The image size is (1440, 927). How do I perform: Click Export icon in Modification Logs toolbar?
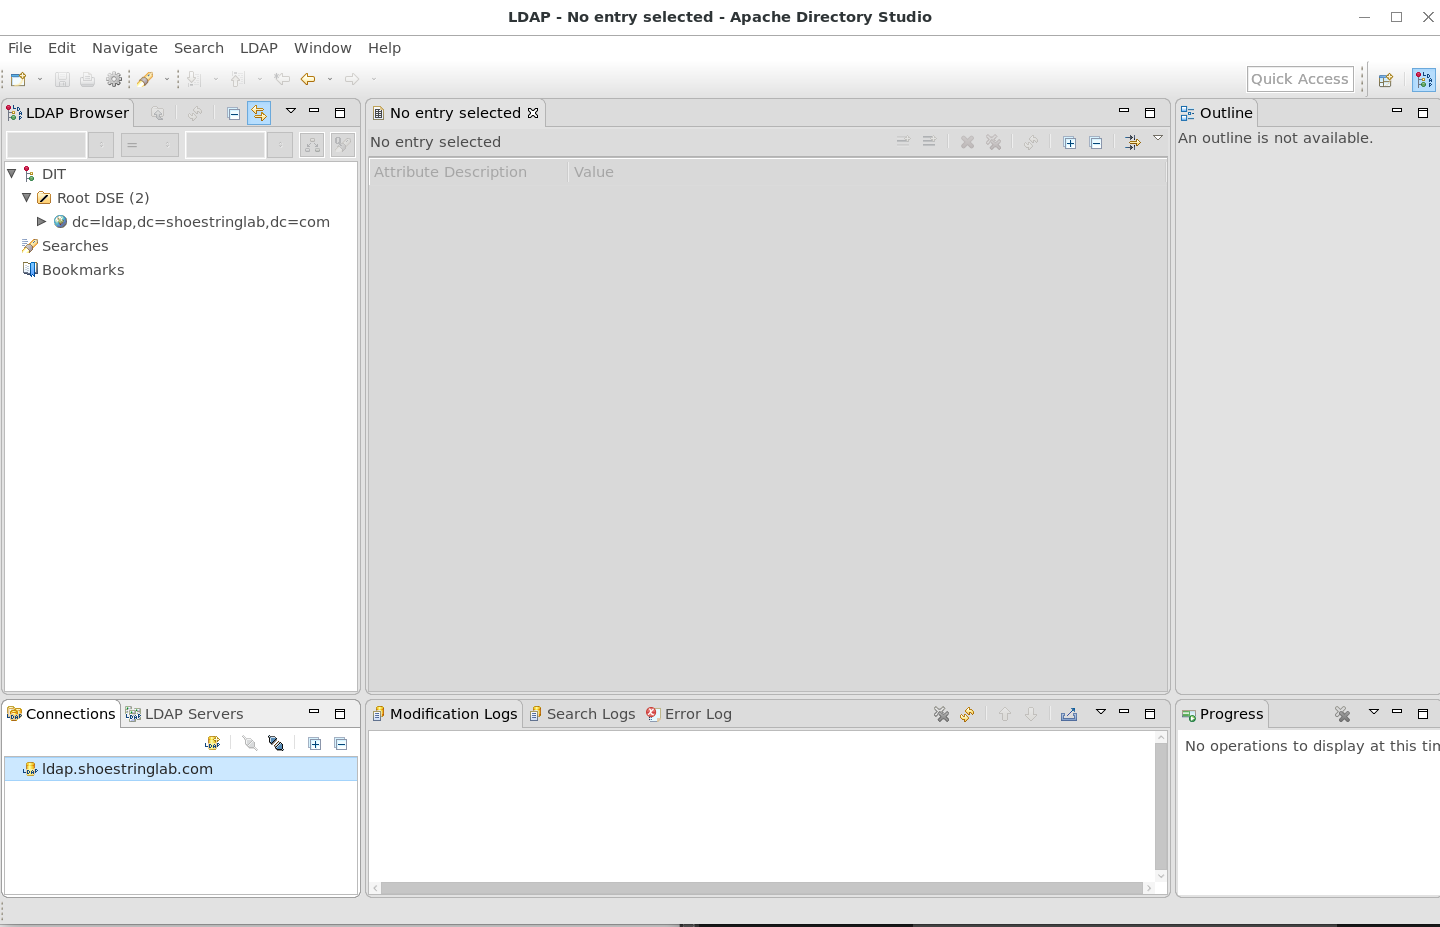coord(1069,714)
